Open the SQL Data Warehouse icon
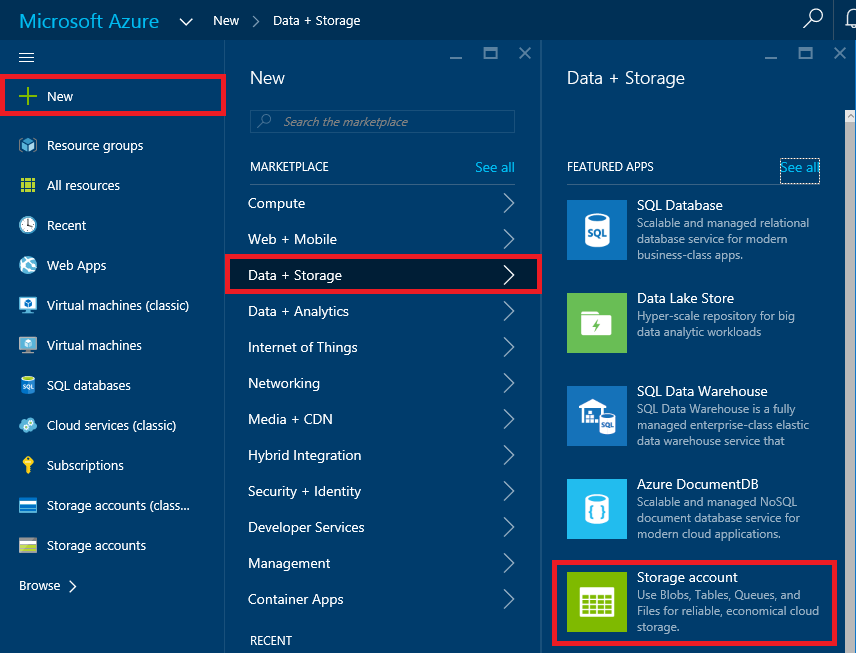Viewport: 856px width, 653px height. tap(596, 415)
